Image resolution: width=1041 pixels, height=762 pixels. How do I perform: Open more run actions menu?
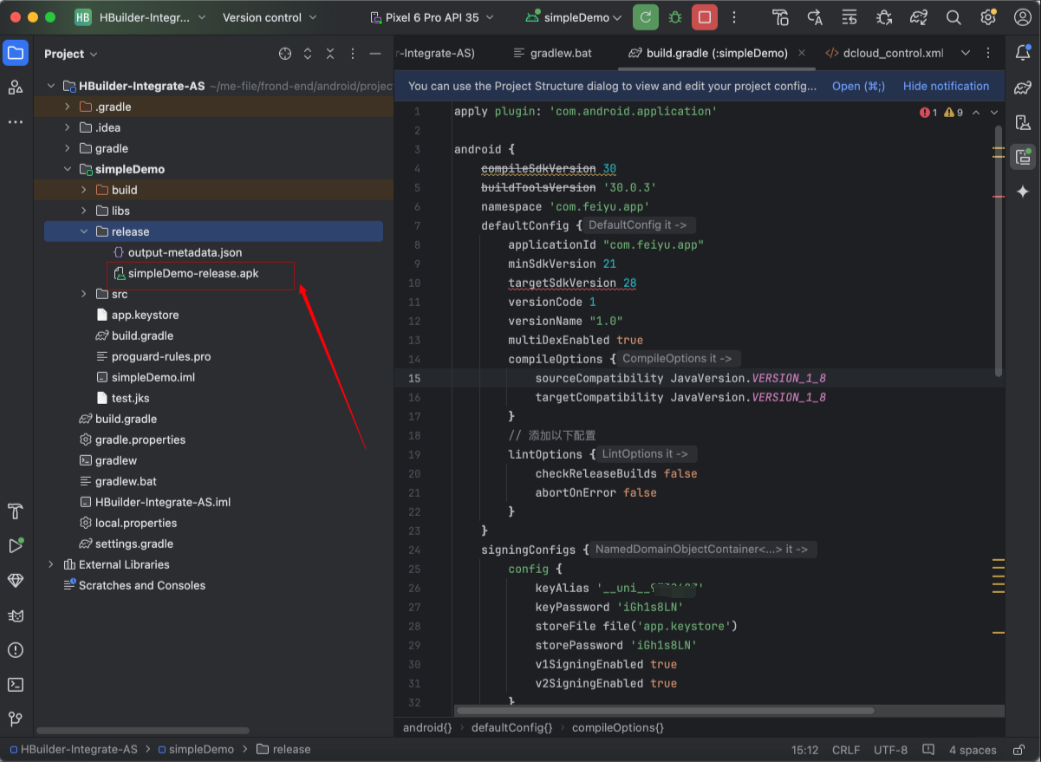(x=734, y=17)
